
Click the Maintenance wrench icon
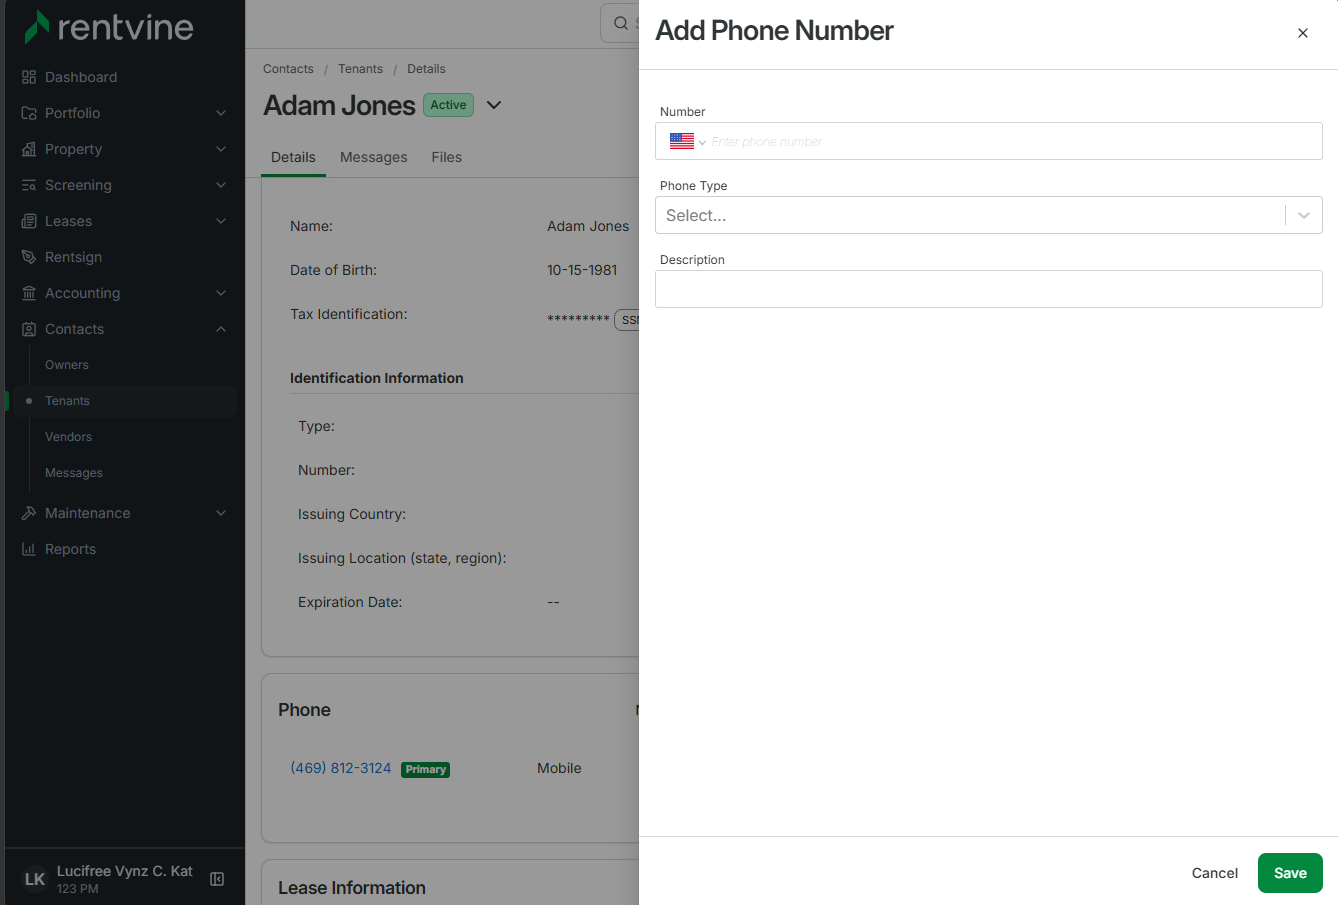point(29,513)
